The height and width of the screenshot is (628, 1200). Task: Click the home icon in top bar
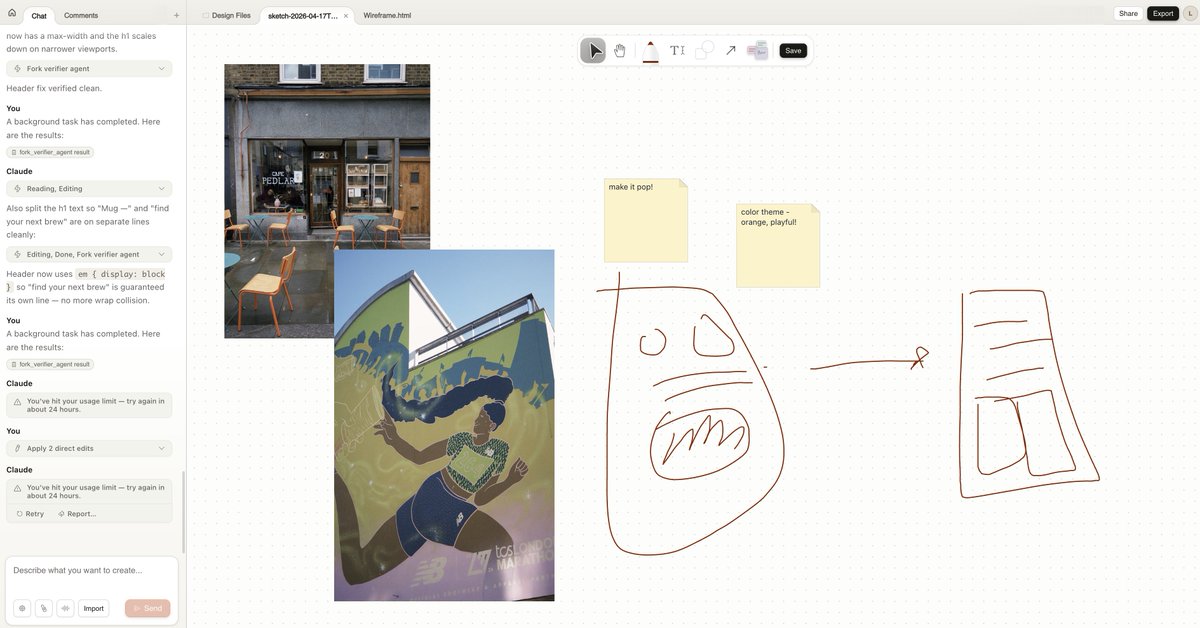(12, 14)
